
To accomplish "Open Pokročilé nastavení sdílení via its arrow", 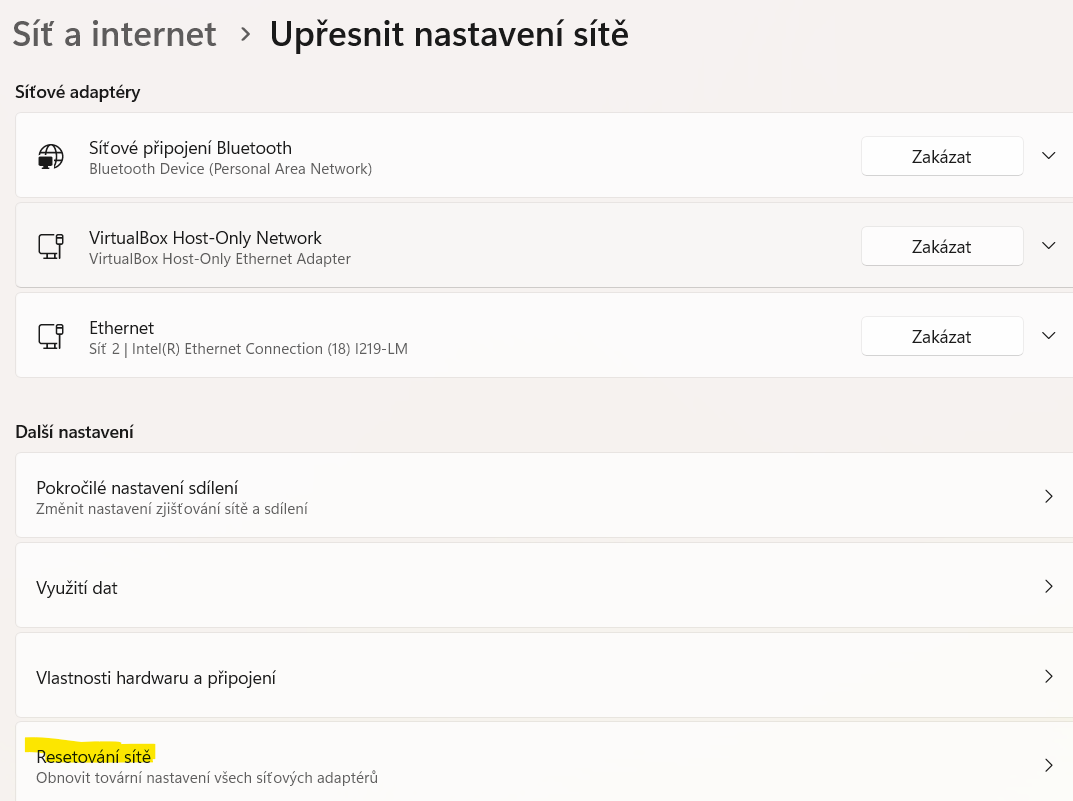I will [x=1048, y=497].
